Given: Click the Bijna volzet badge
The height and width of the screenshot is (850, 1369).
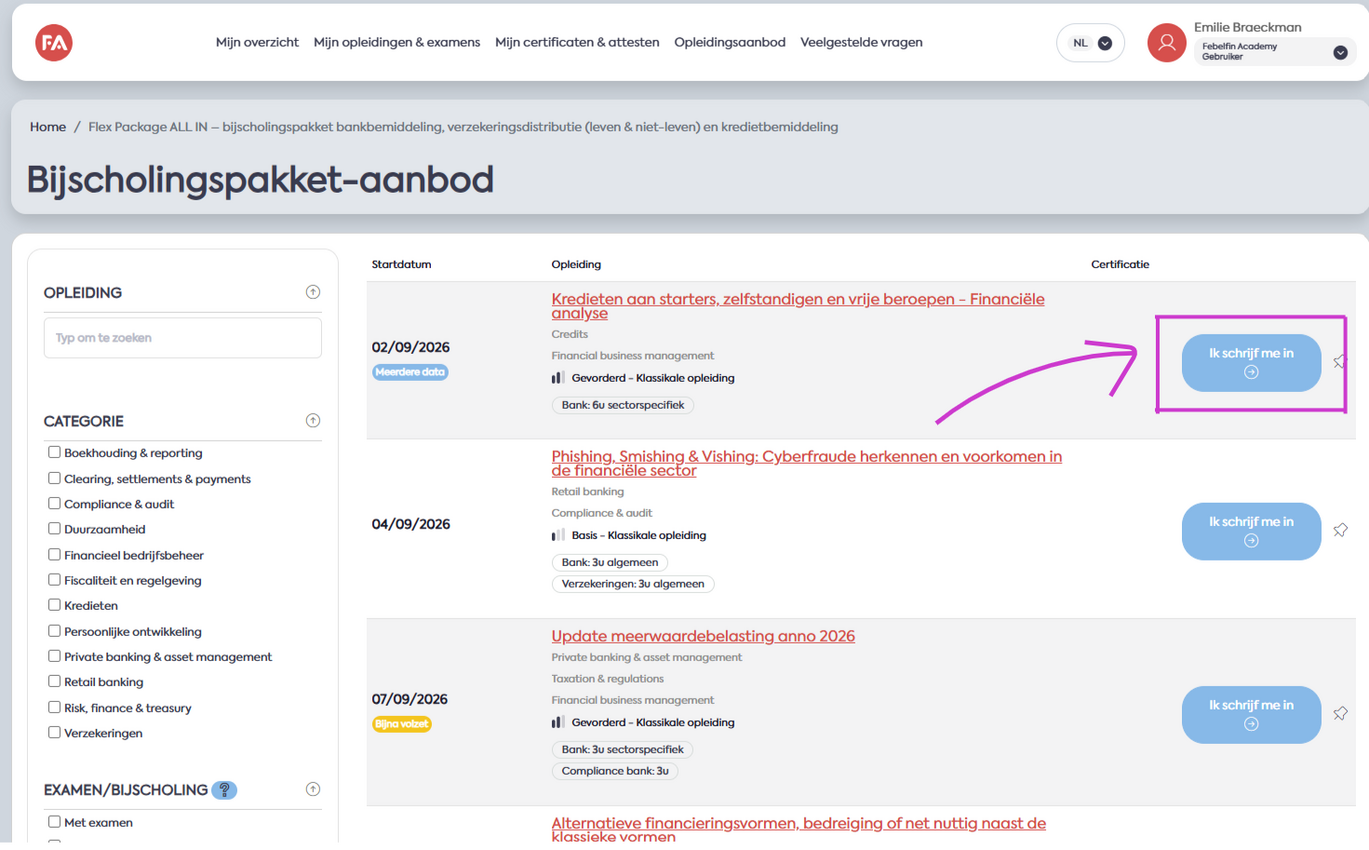Looking at the screenshot, I should click(402, 724).
